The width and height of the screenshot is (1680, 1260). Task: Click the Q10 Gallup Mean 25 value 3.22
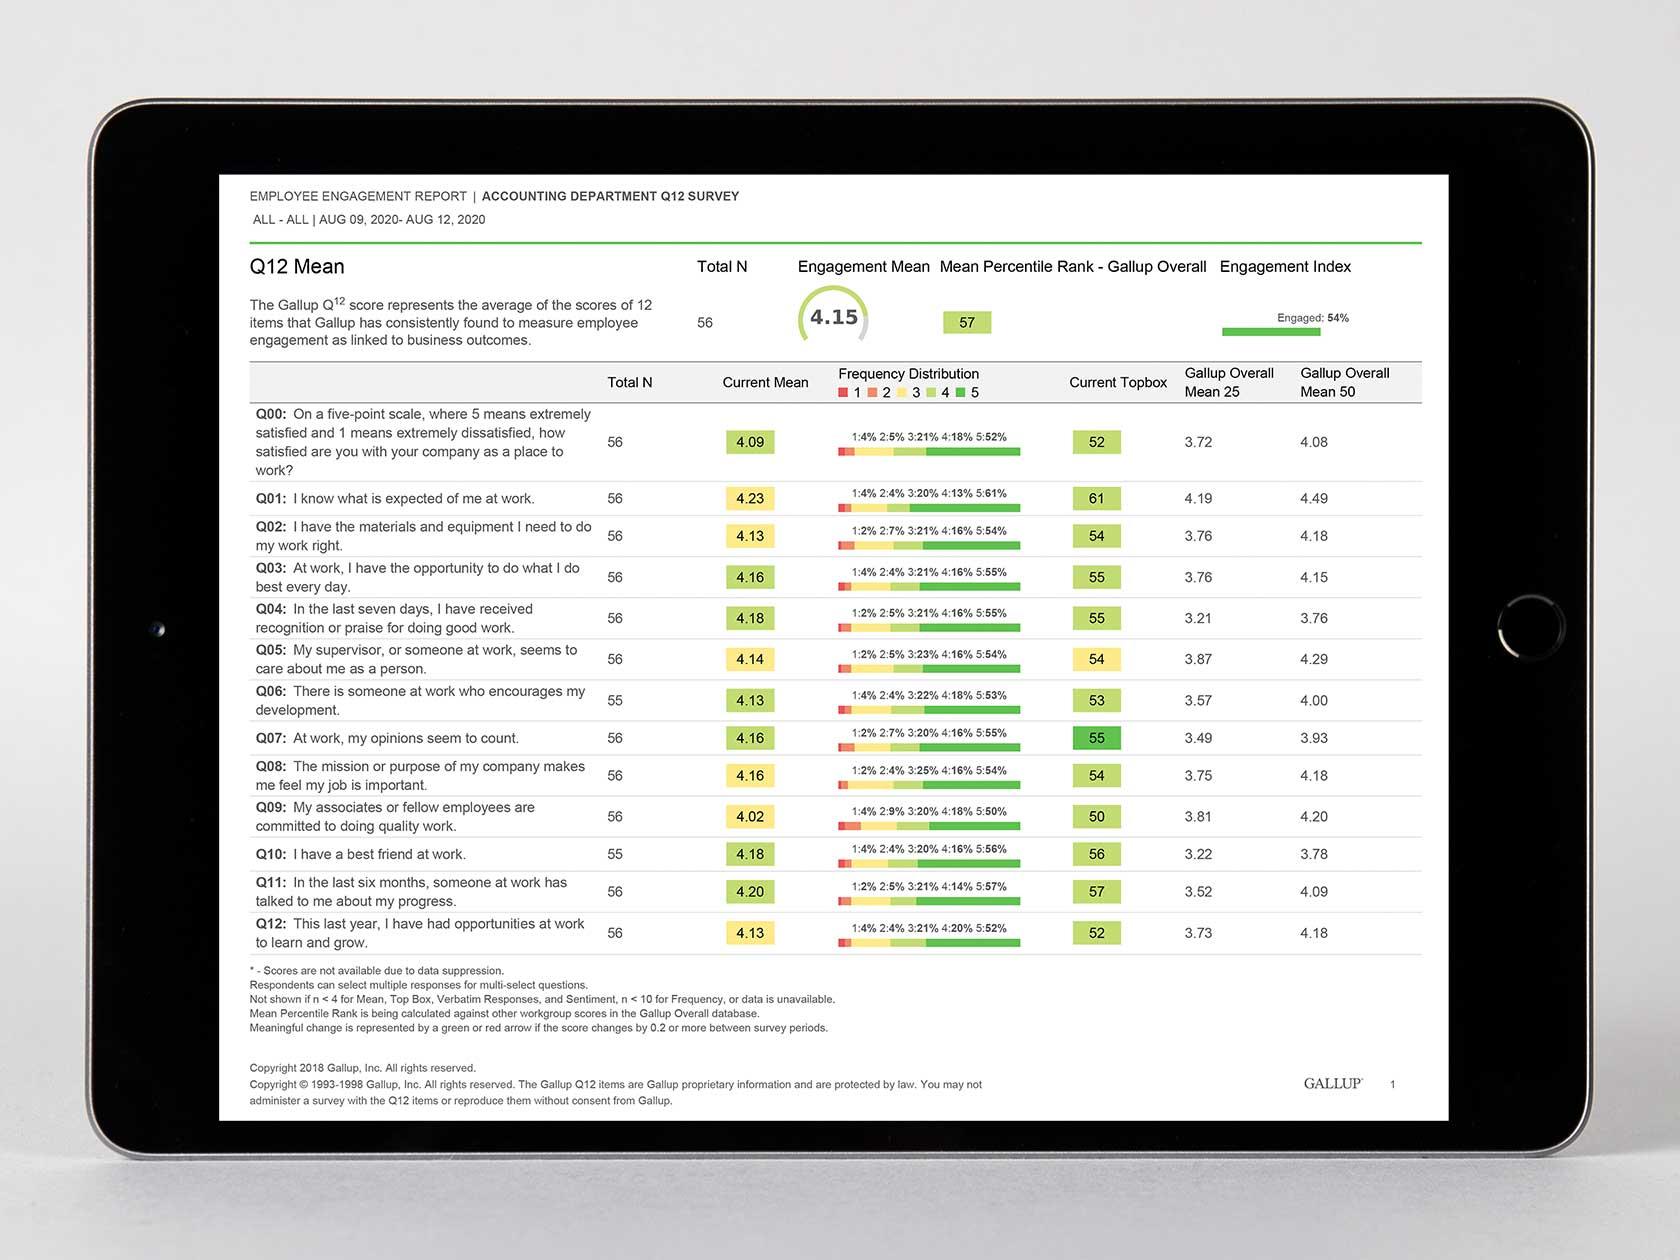pos(1198,854)
